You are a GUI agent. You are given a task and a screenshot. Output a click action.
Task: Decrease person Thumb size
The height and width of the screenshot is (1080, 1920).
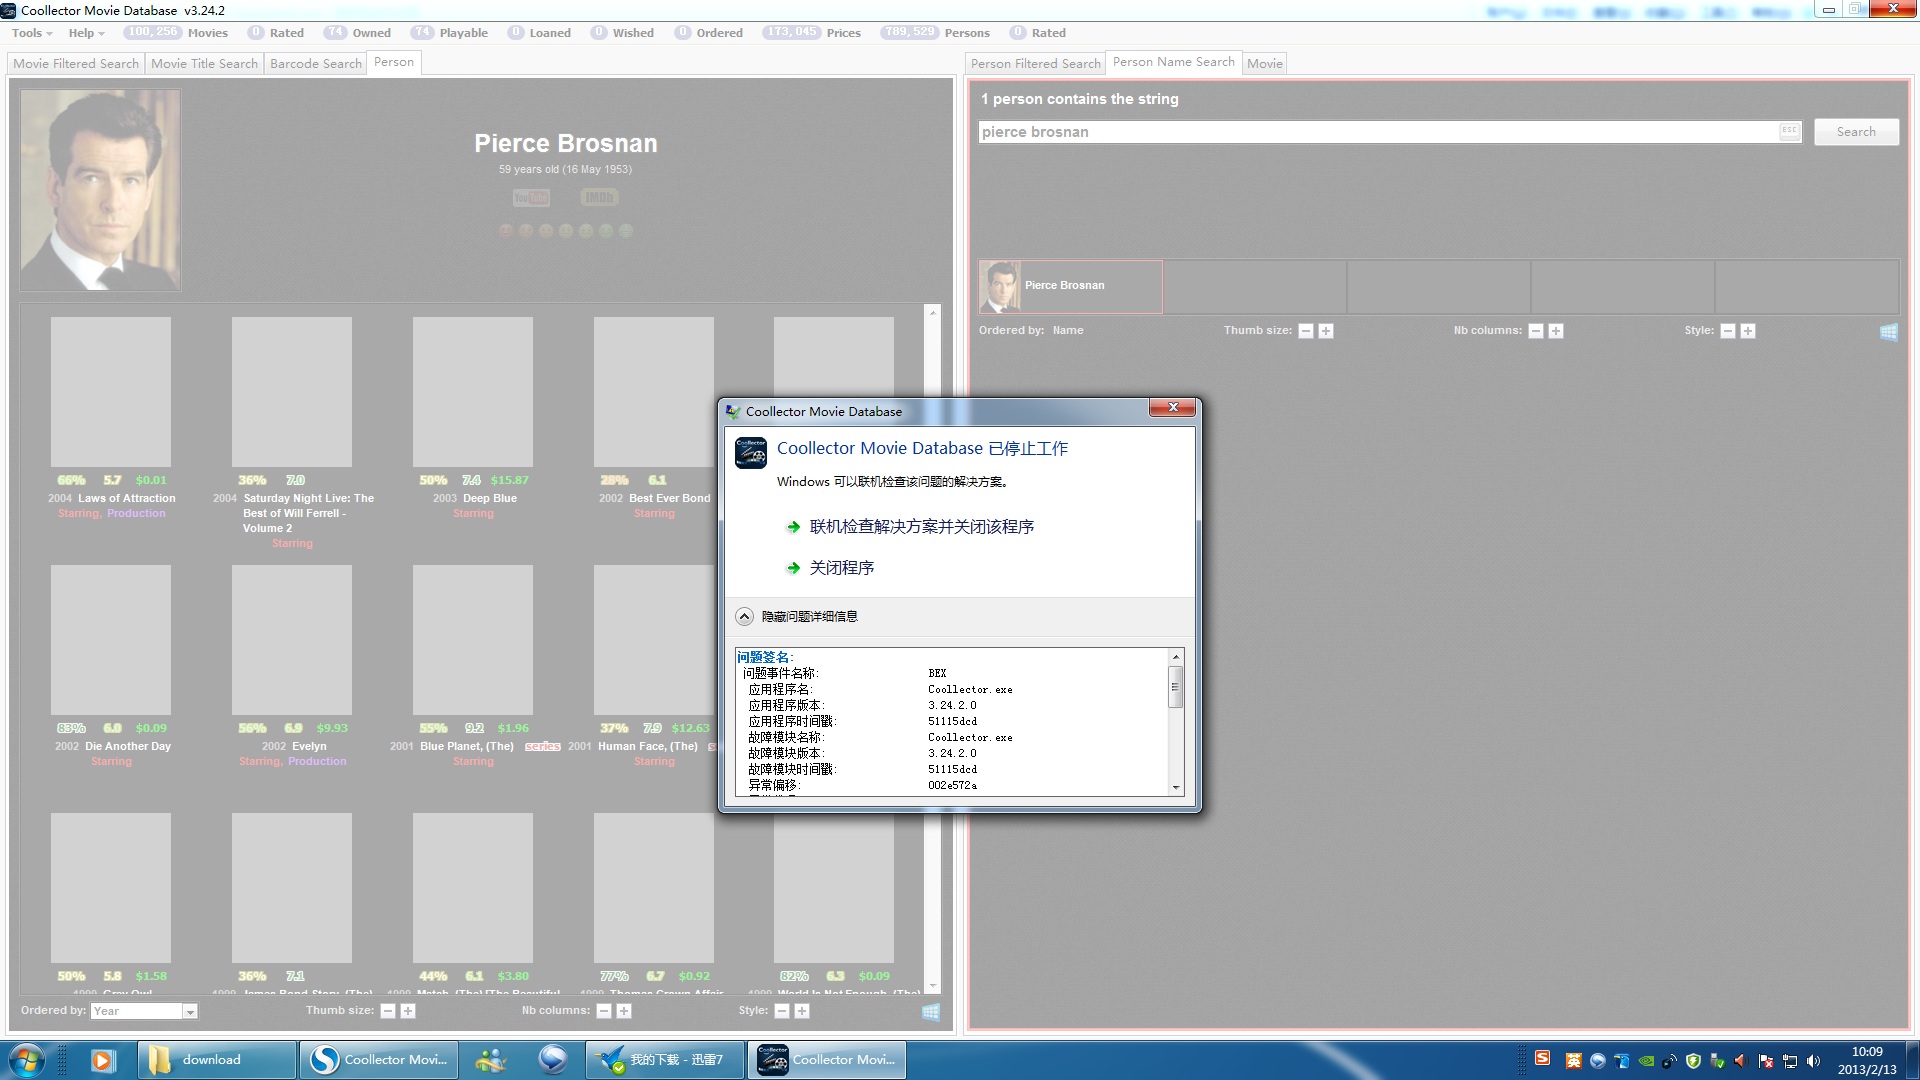point(1306,331)
